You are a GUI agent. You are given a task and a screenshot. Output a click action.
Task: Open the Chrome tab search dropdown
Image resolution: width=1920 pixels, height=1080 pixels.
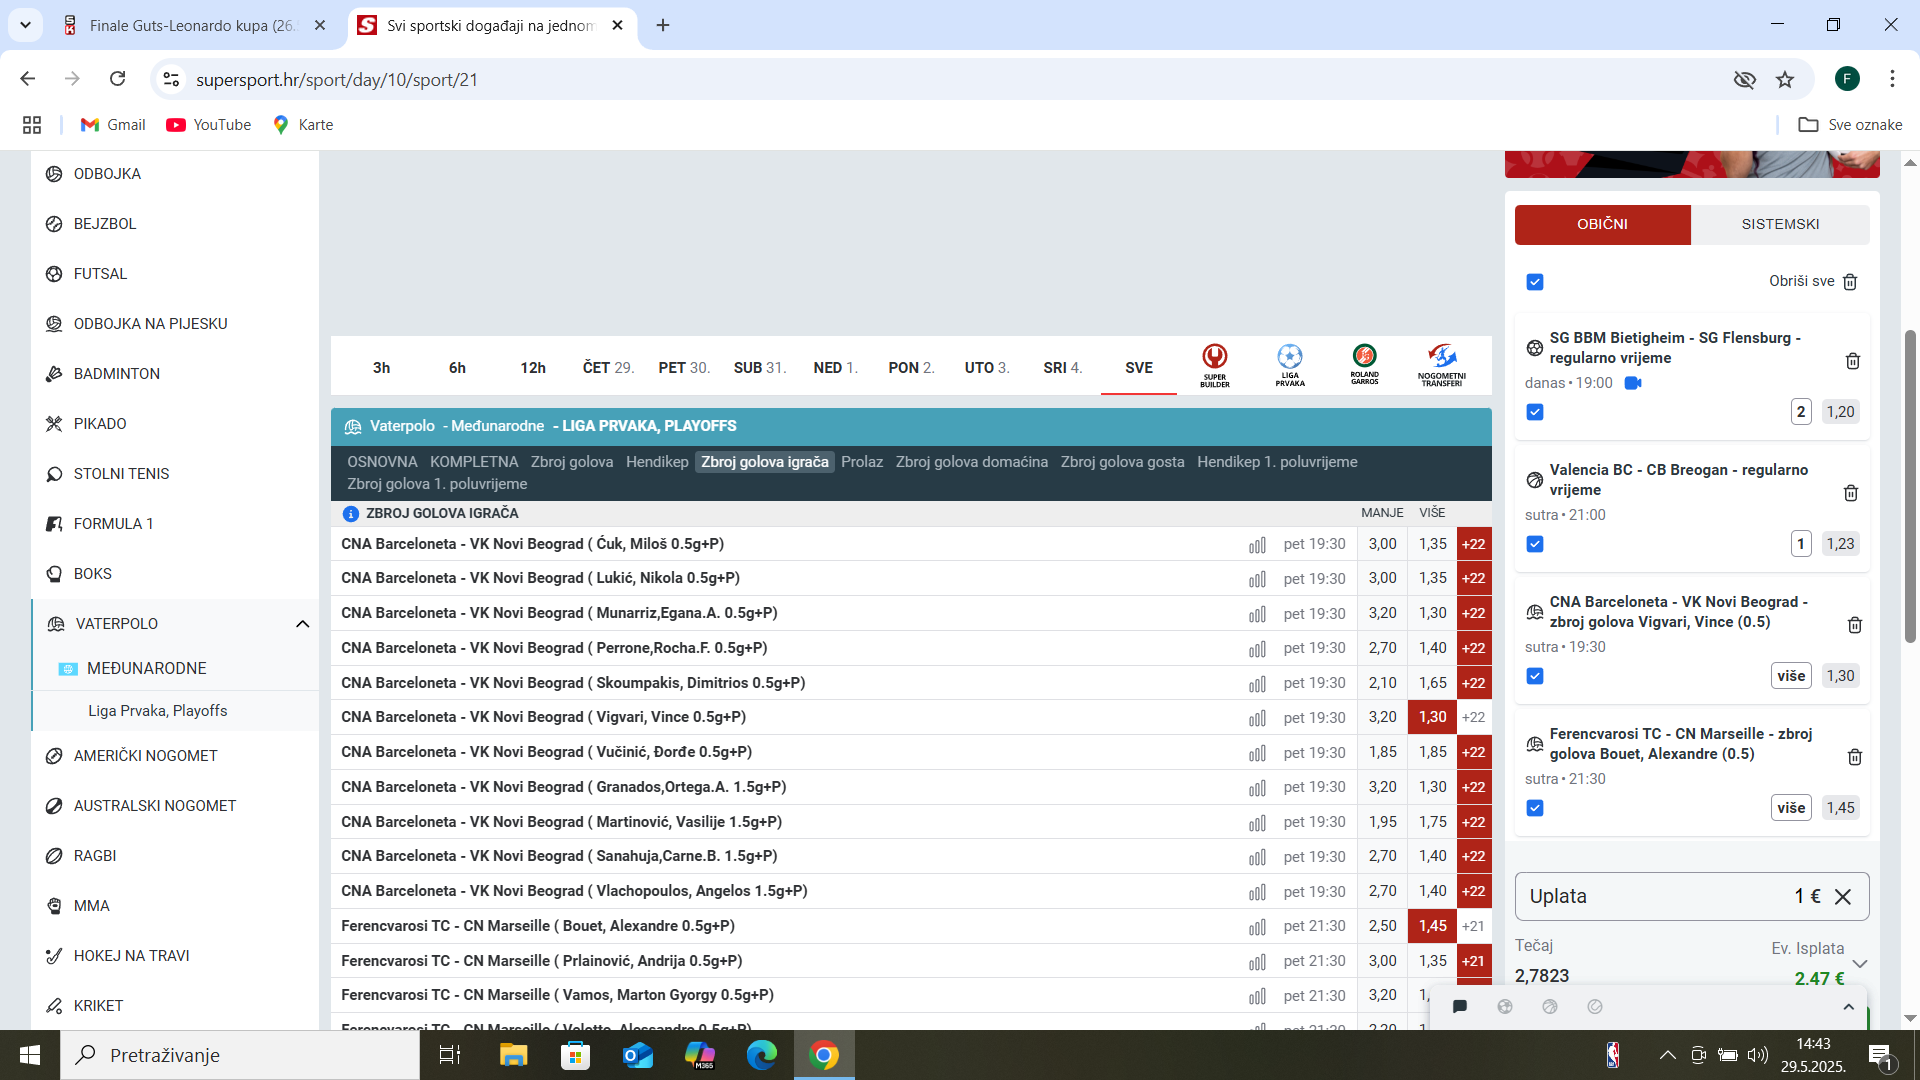(25, 25)
